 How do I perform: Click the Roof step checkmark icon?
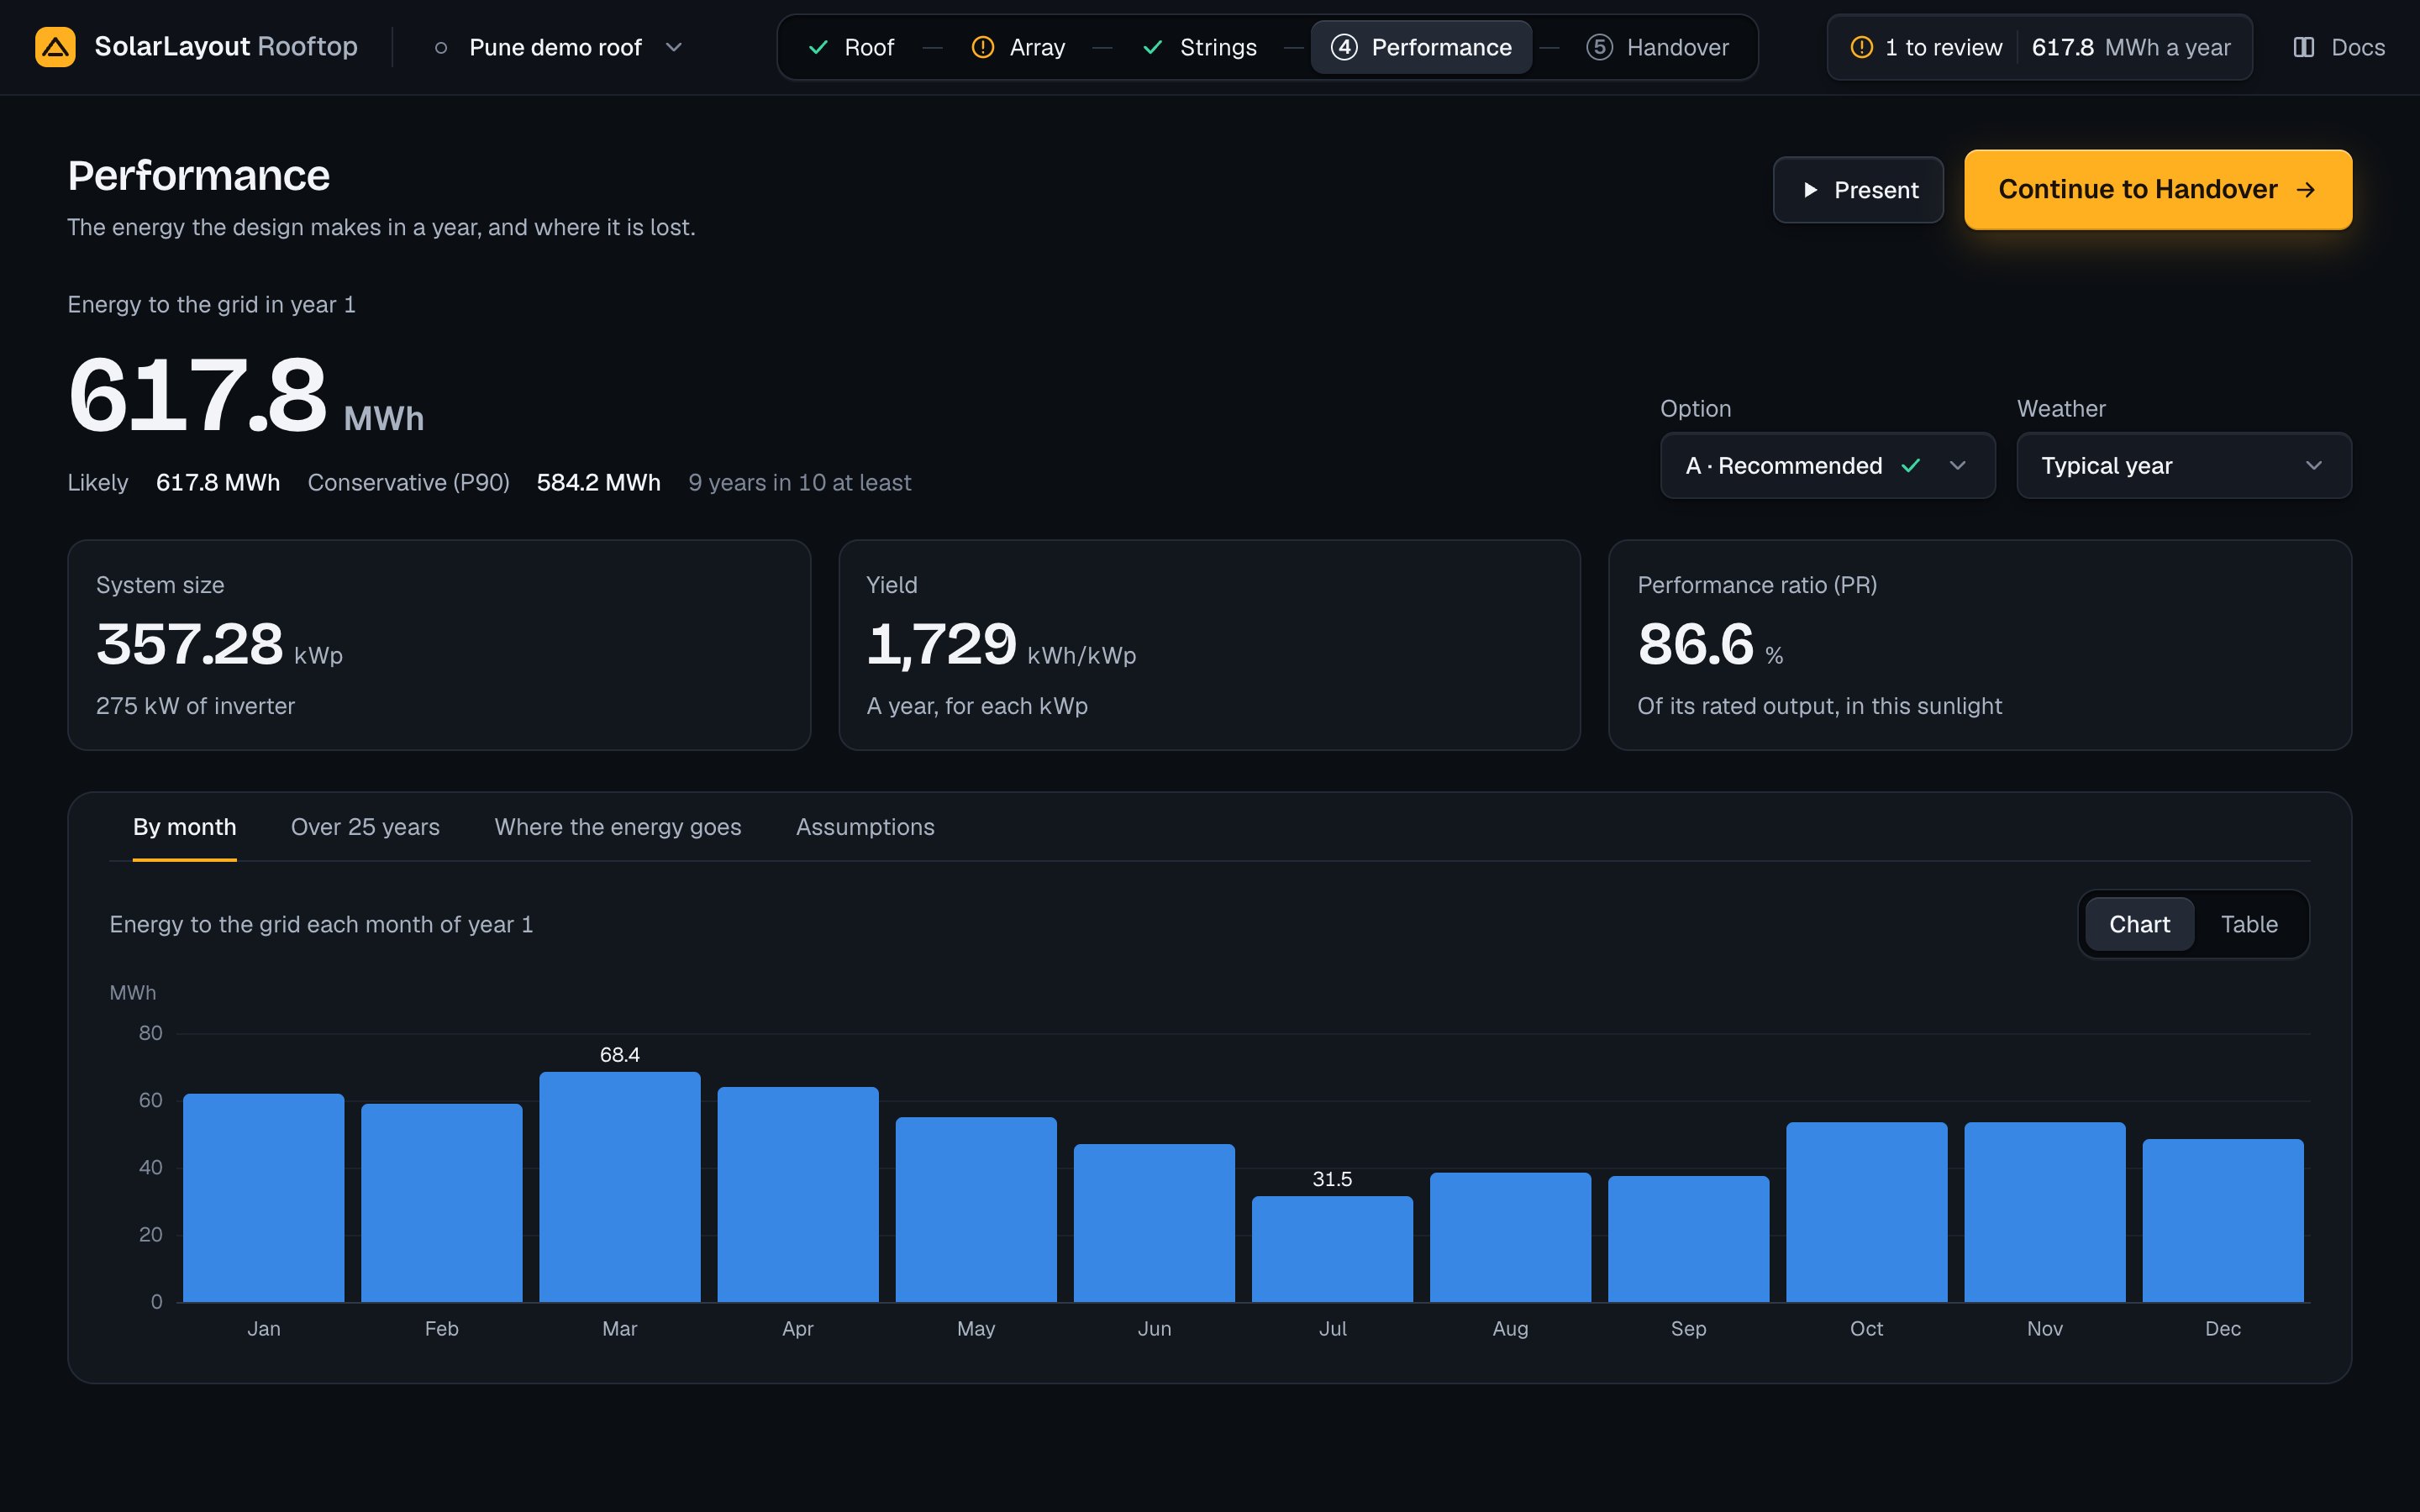(818, 47)
